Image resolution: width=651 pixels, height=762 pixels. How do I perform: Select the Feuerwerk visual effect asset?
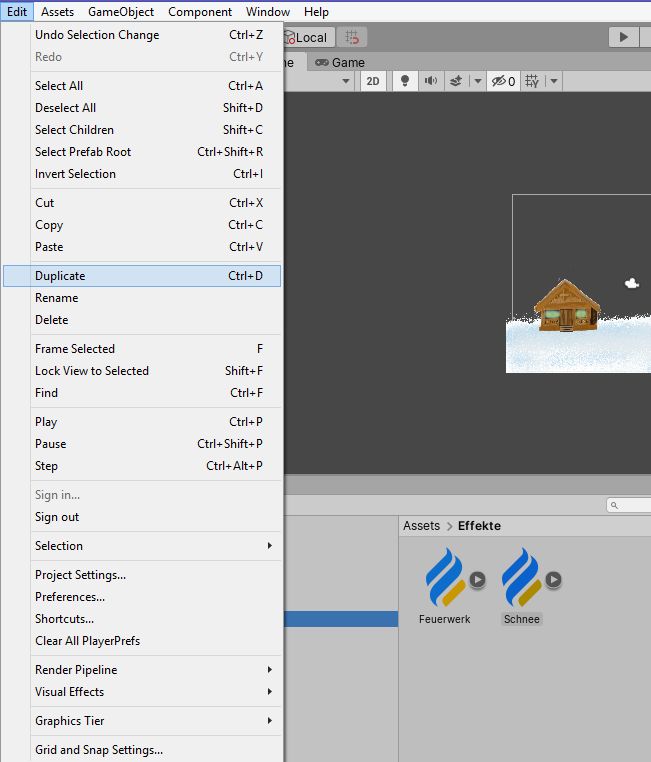tap(444, 580)
